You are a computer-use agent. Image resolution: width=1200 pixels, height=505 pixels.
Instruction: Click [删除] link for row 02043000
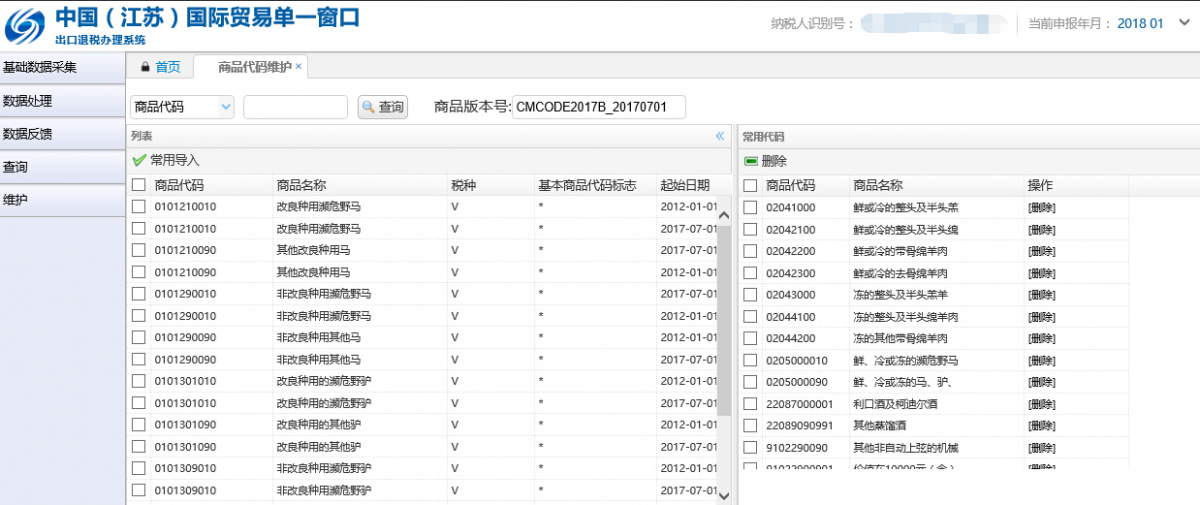[1041, 295]
